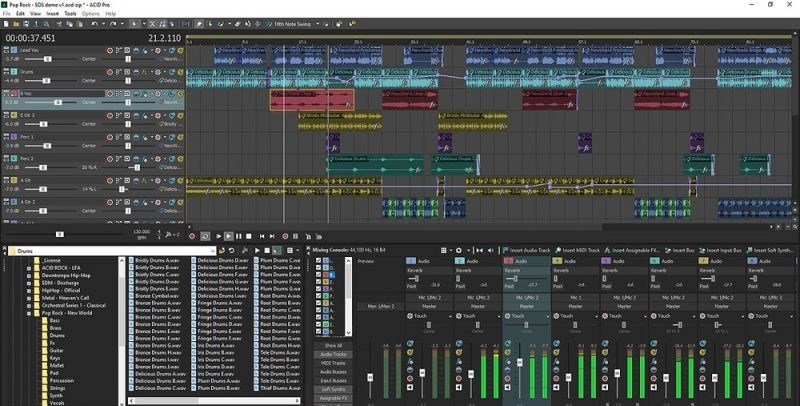800x406 pixels.
Task: Select the Percussion folder in the tree
Action: click(62, 380)
